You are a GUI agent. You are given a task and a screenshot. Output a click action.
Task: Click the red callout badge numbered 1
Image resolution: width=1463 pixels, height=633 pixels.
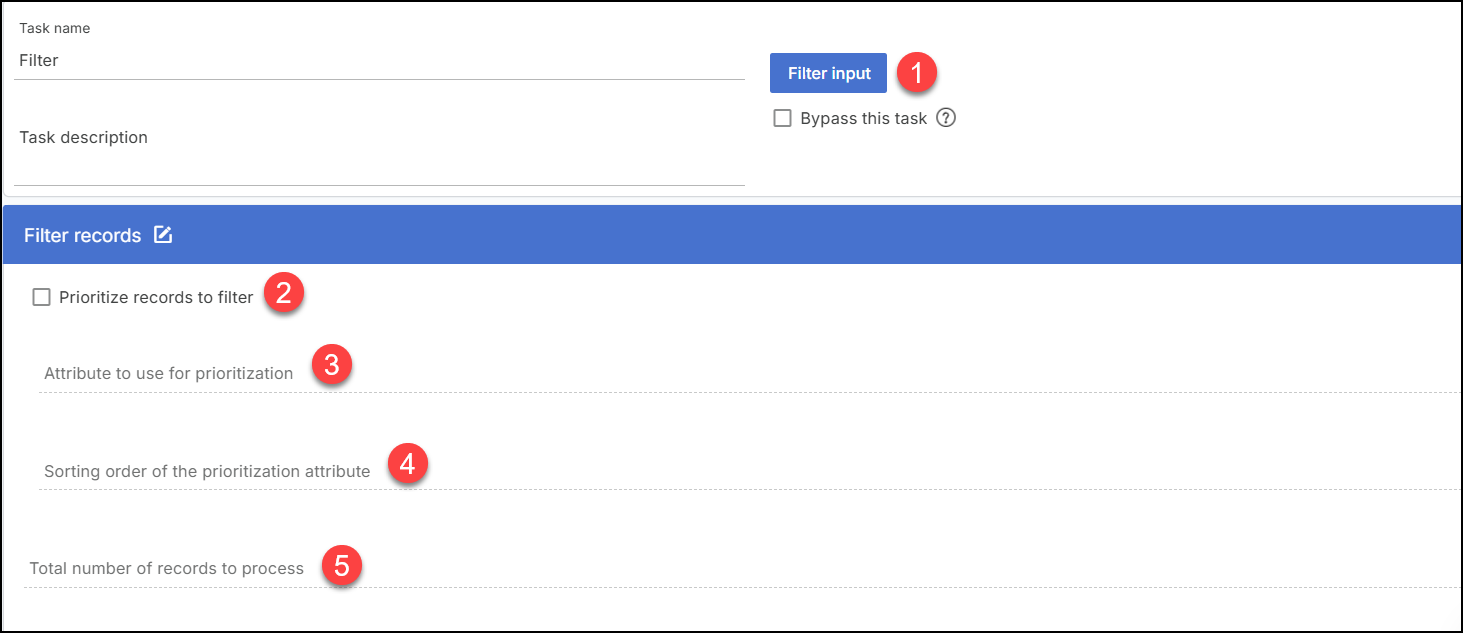coord(916,71)
